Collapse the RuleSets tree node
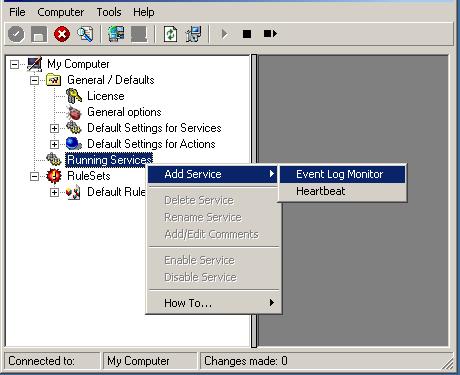 (34, 176)
